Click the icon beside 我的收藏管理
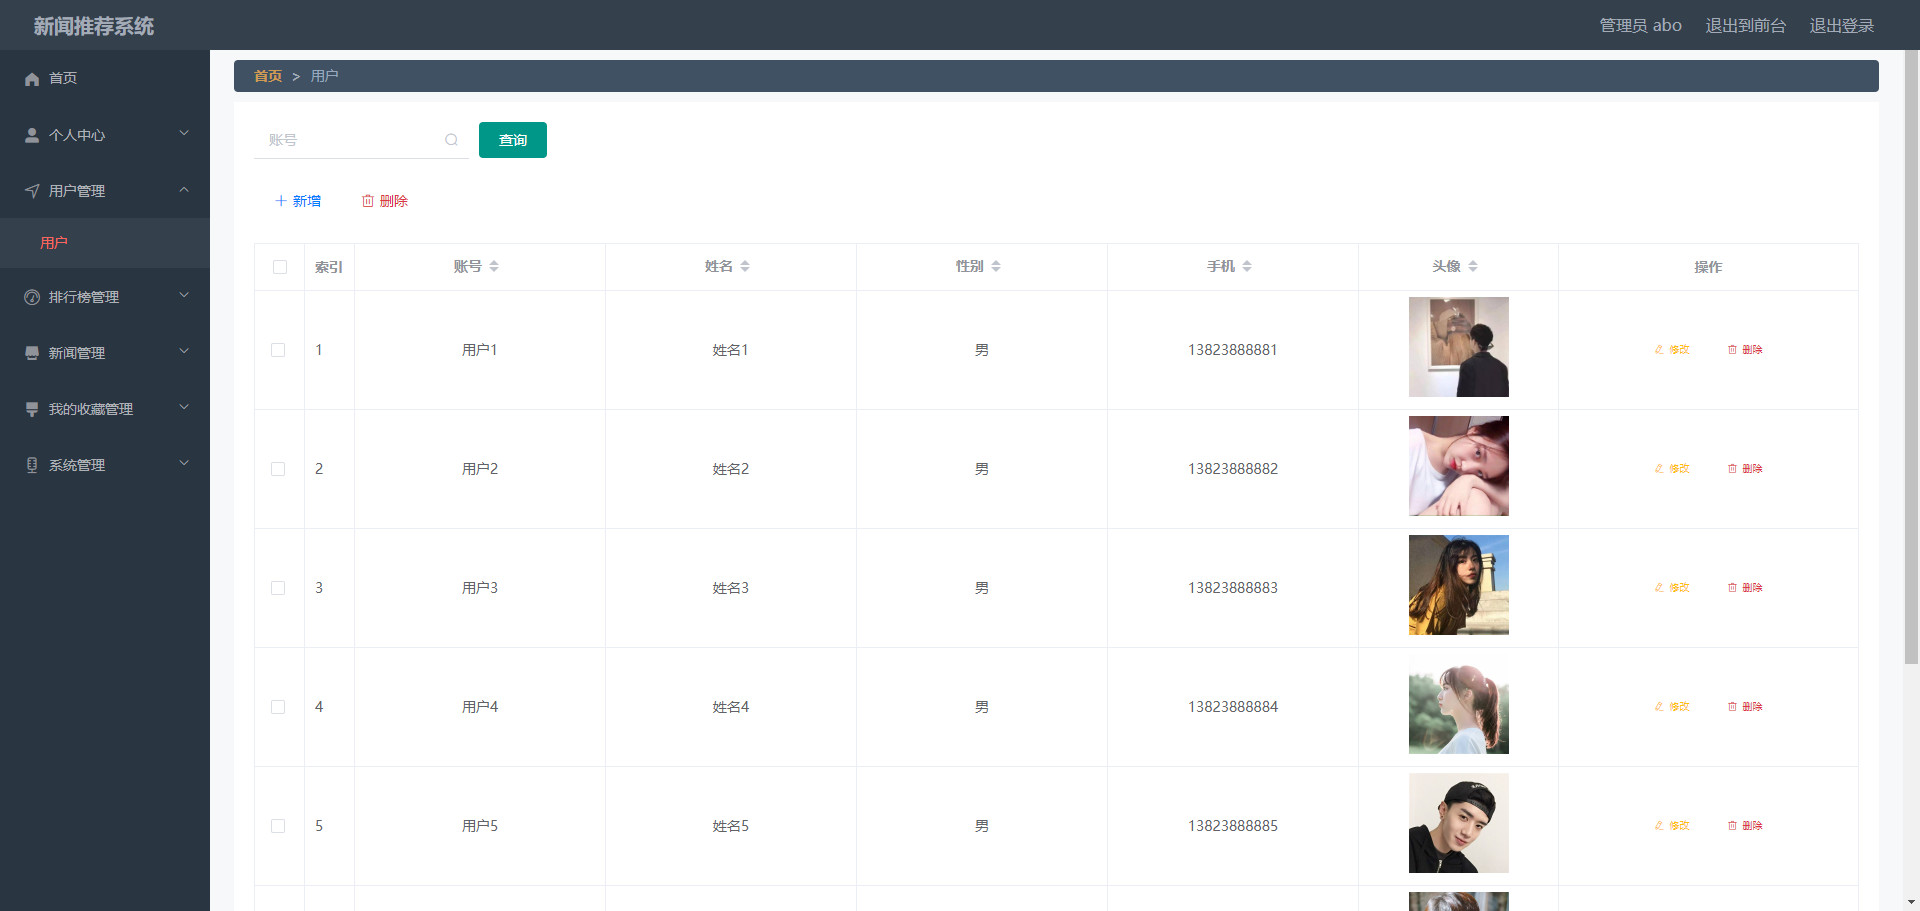 pyautogui.click(x=32, y=409)
